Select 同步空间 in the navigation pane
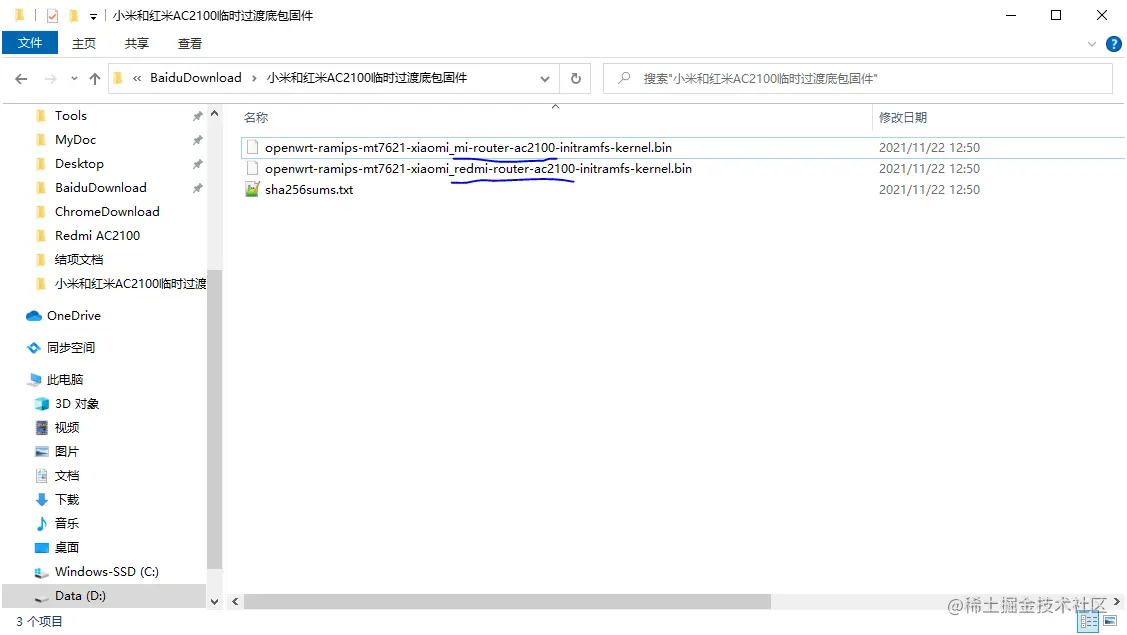Image resolution: width=1127 pixels, height=635 pixels. [x=70, y=347]
